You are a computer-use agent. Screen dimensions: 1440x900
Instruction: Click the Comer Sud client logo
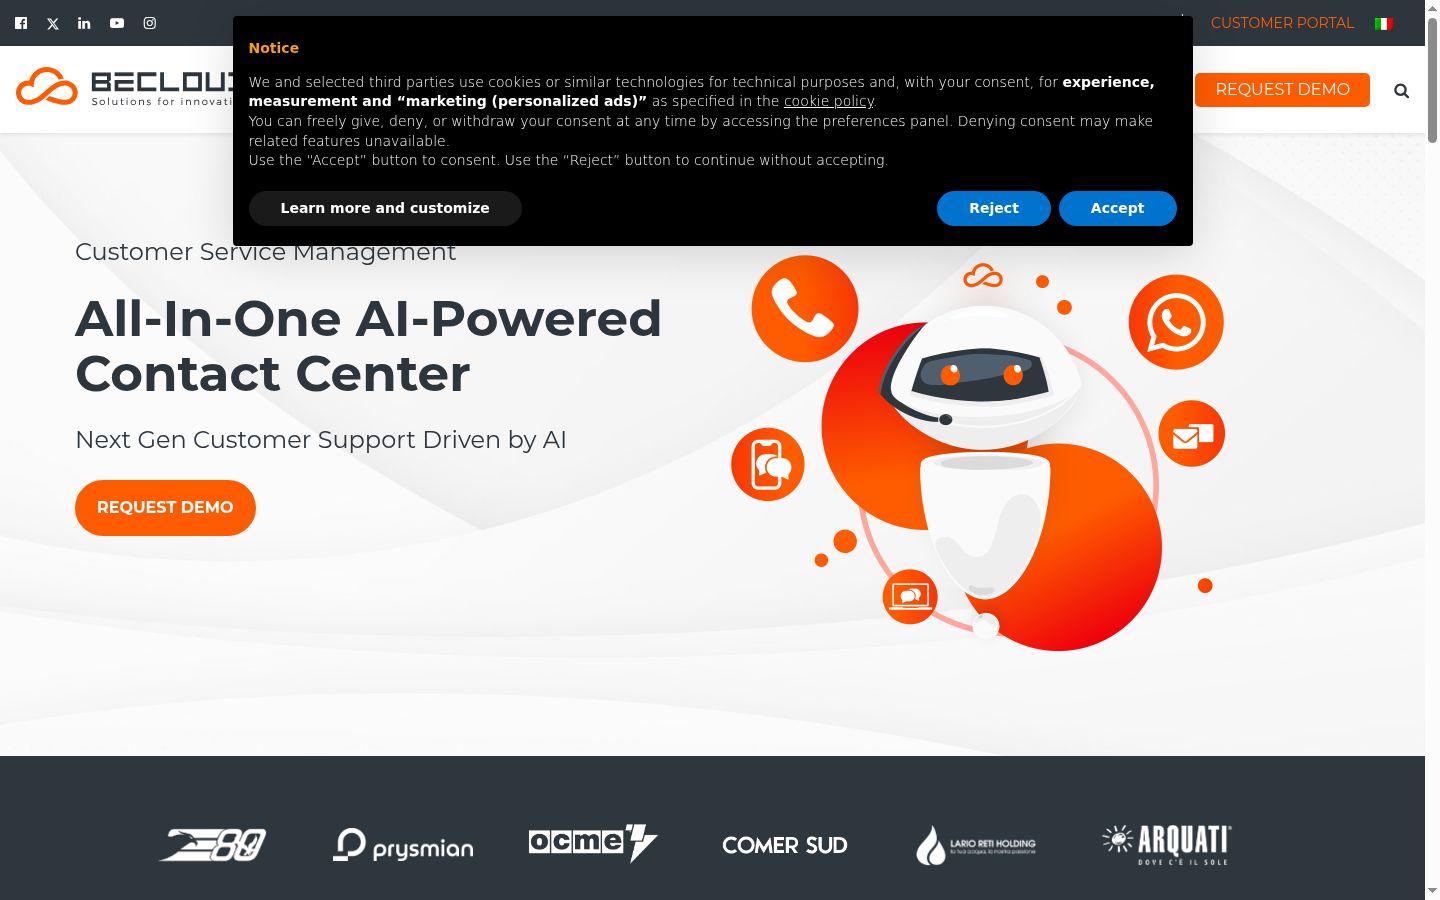(785, 846)
